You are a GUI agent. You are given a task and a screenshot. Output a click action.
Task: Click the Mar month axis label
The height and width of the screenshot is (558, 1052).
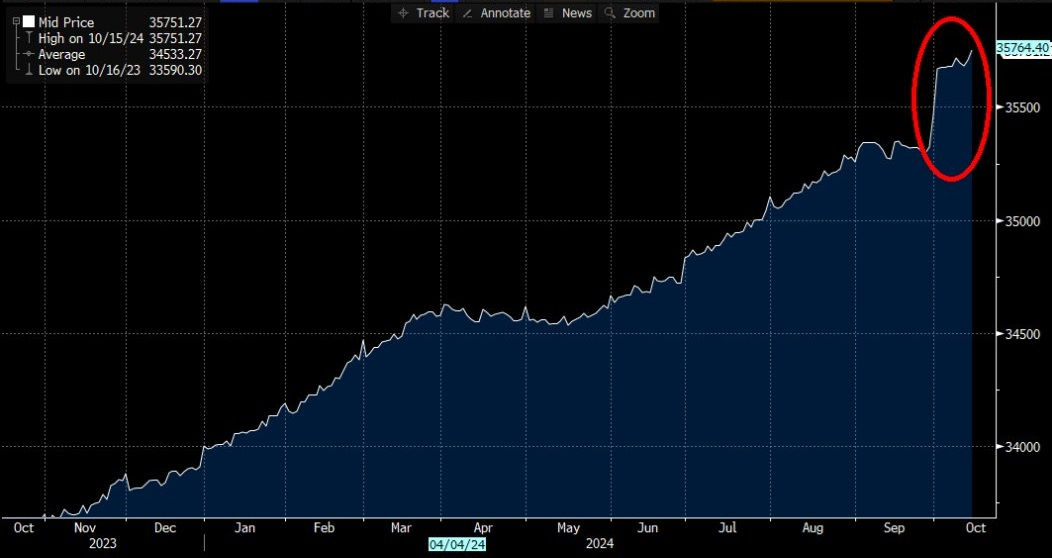coord(401,528)
